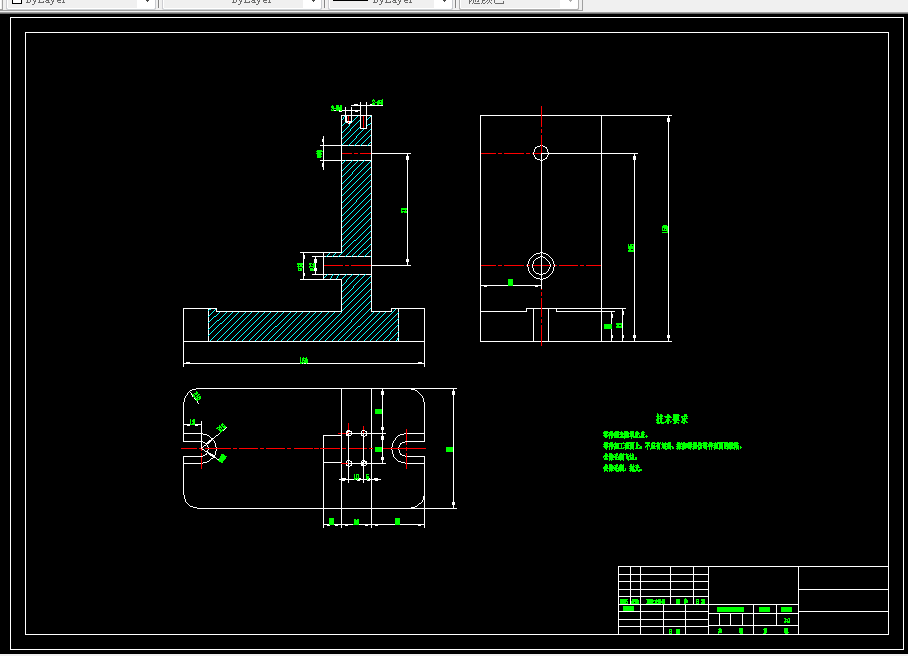The image size is (908, 656).
Task: Select the small upper circle in side view
Action: (x=541, y=153)
